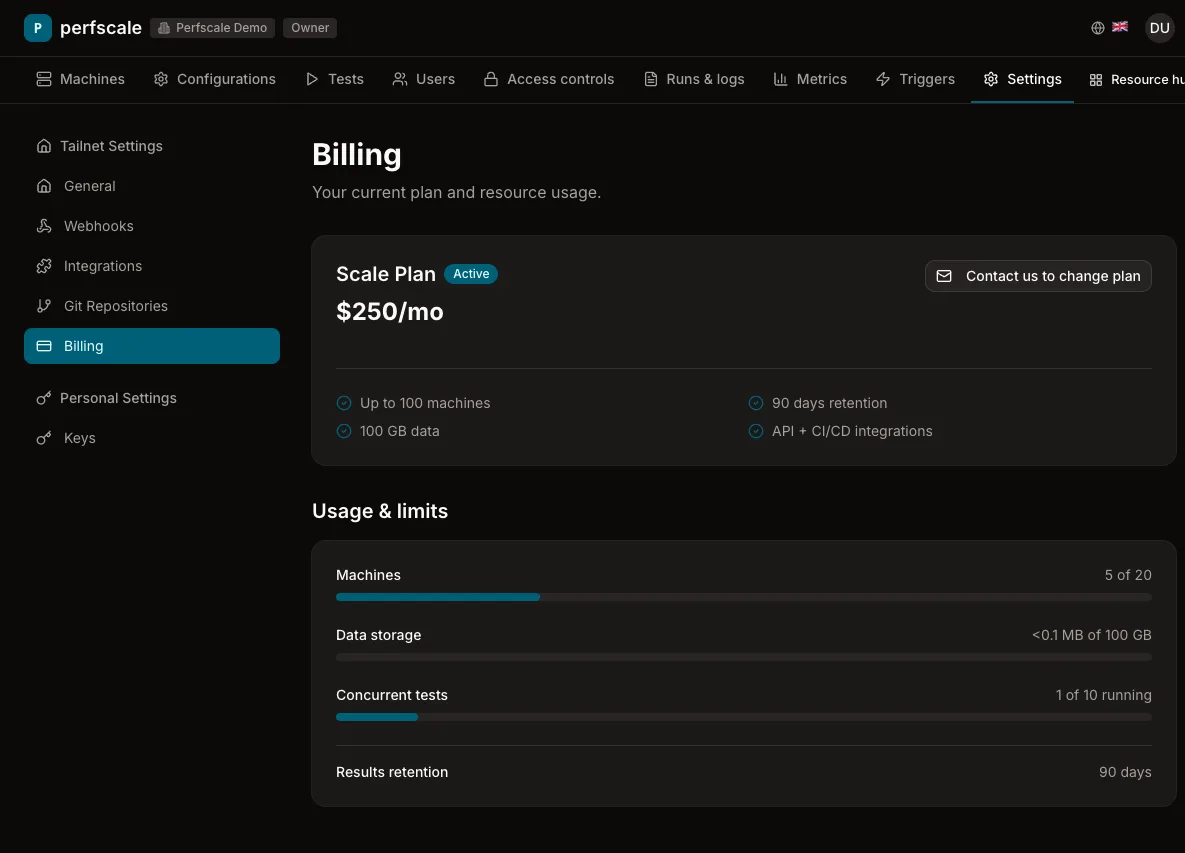Open the DU user avatar menu

pos(1159,28)
